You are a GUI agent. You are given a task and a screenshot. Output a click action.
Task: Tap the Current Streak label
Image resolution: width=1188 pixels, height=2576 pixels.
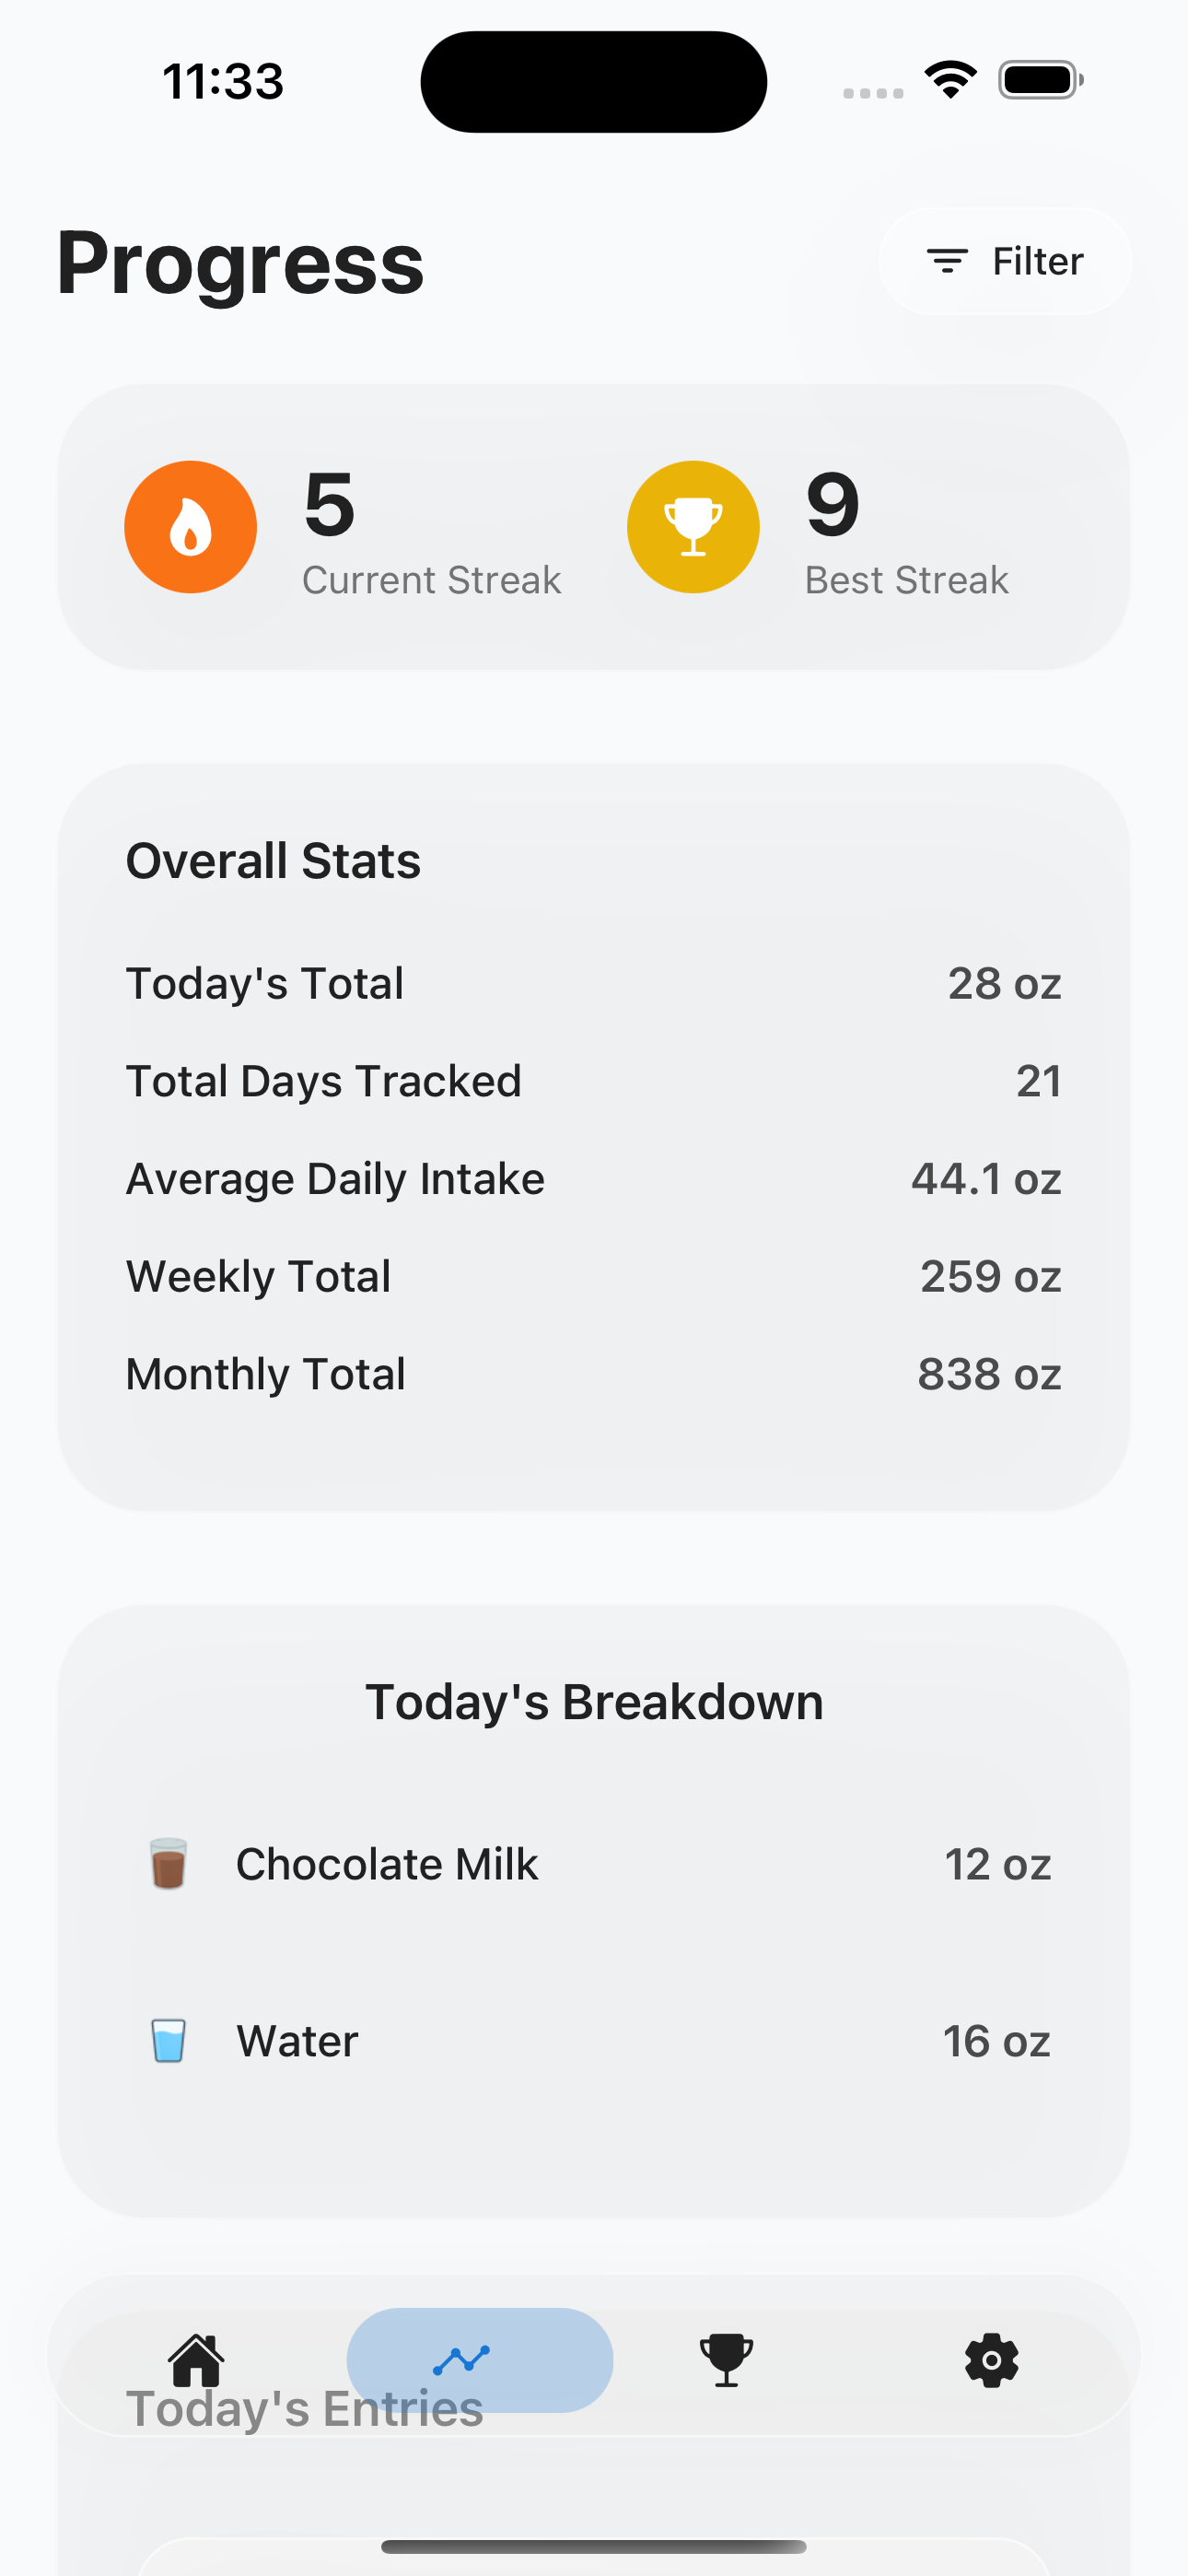(x=431, y=580)
